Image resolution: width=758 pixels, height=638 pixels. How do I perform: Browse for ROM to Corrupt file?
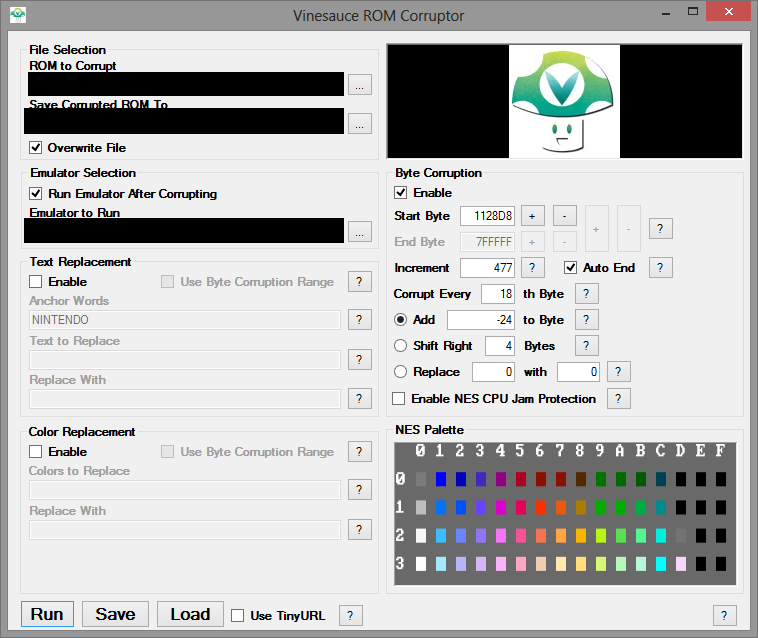click(359, 85)
